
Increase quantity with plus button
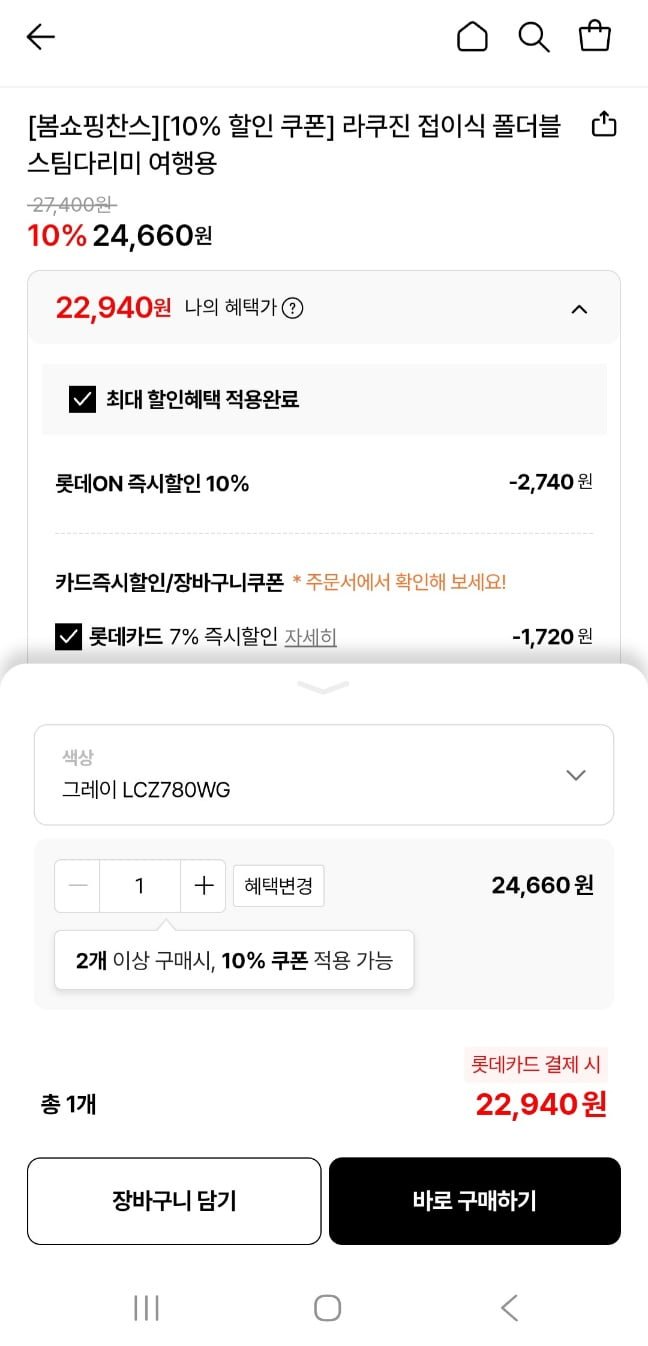204,886
